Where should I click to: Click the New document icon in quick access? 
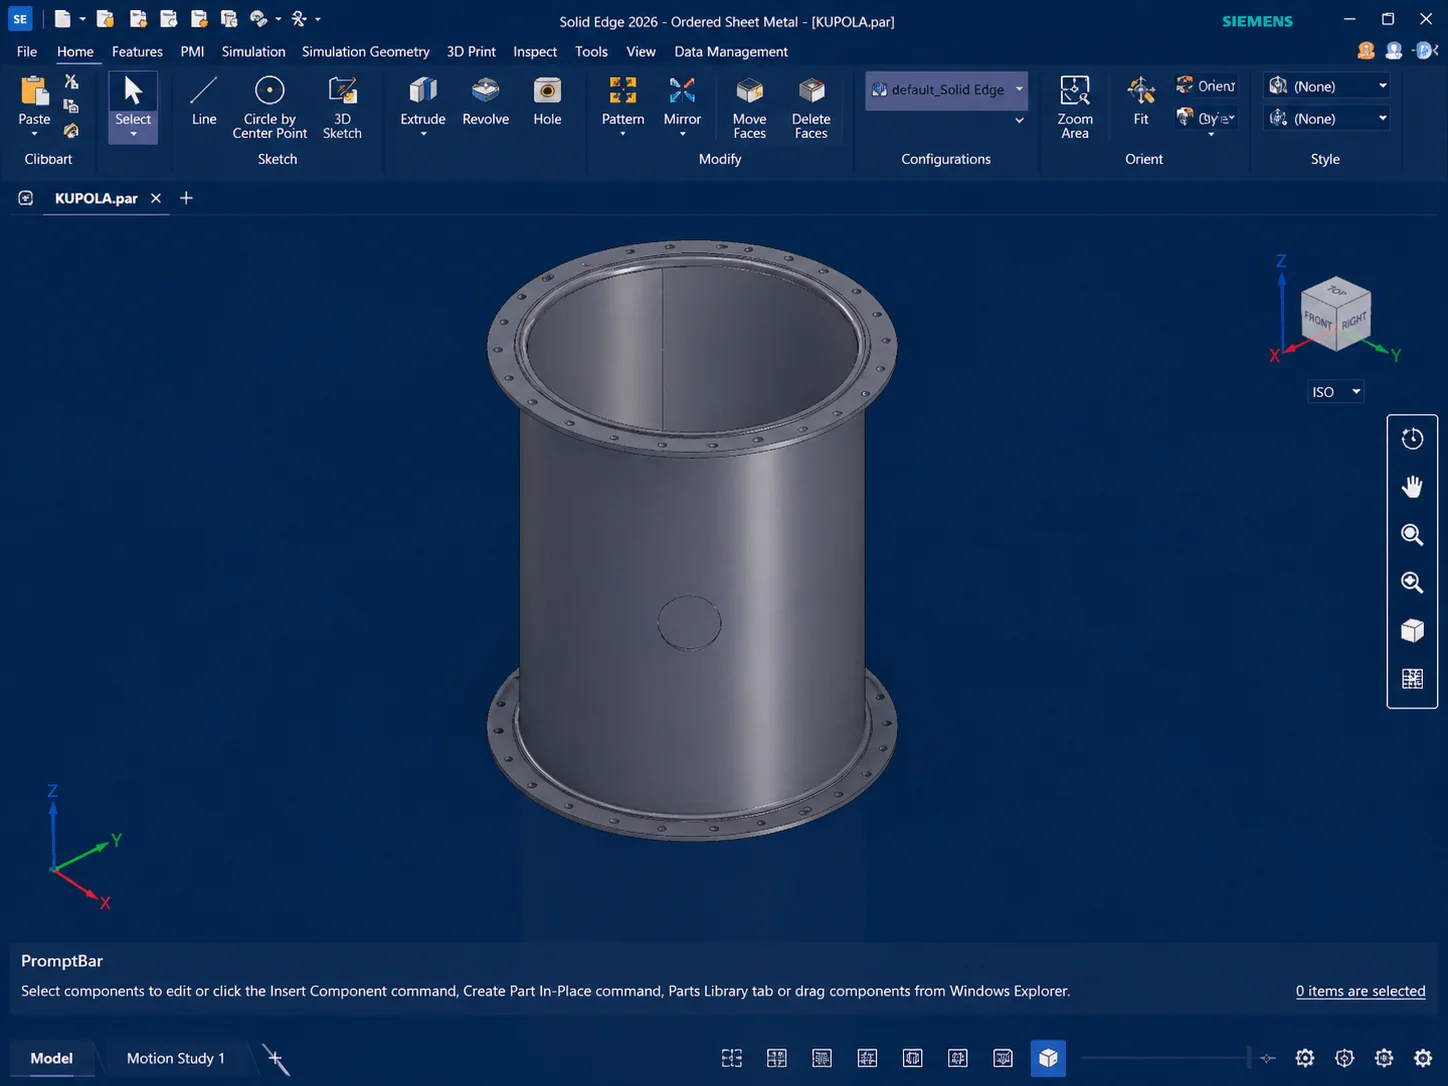pyautogui.click(x=62, y=19)
